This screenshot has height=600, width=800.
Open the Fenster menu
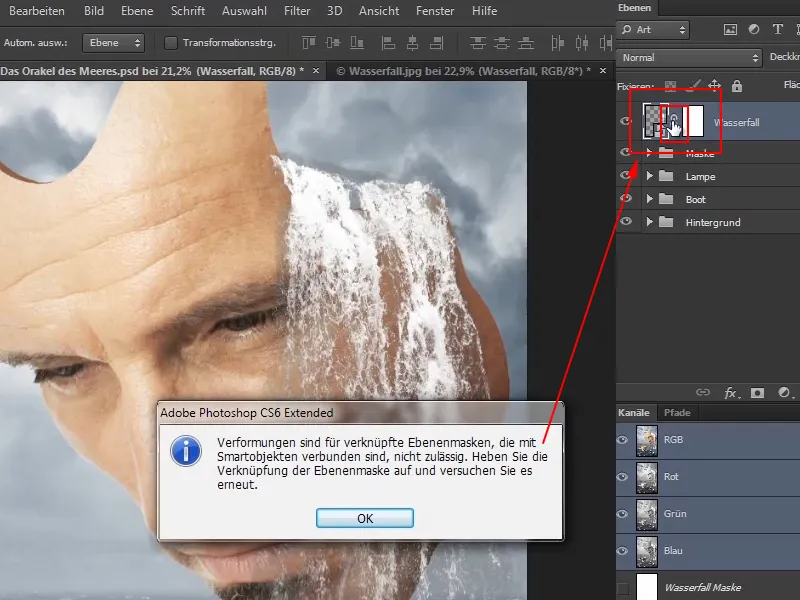pyautogui.click(x=435, y=11)
